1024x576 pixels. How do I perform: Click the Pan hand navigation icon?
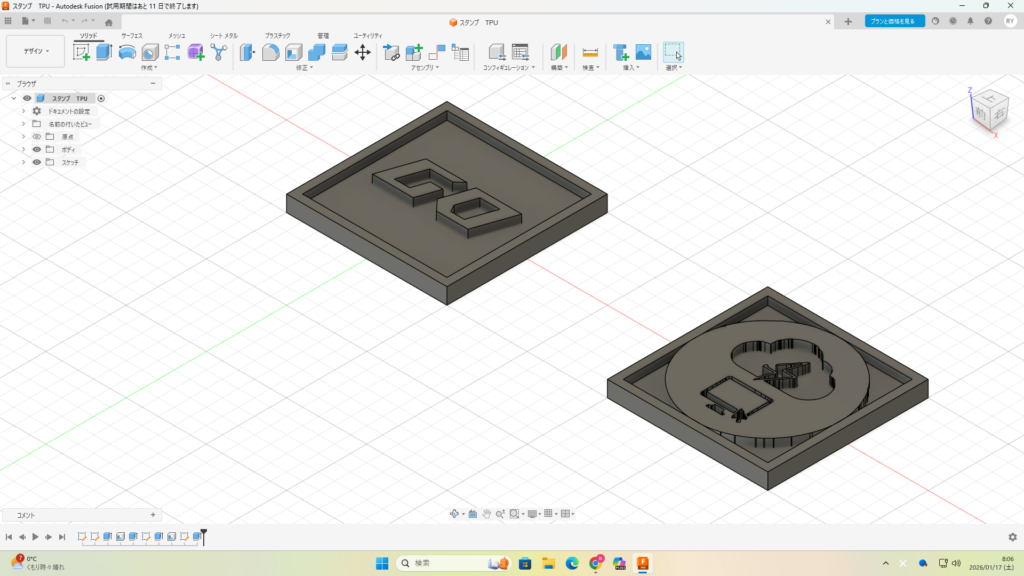(x=486, y=514)
